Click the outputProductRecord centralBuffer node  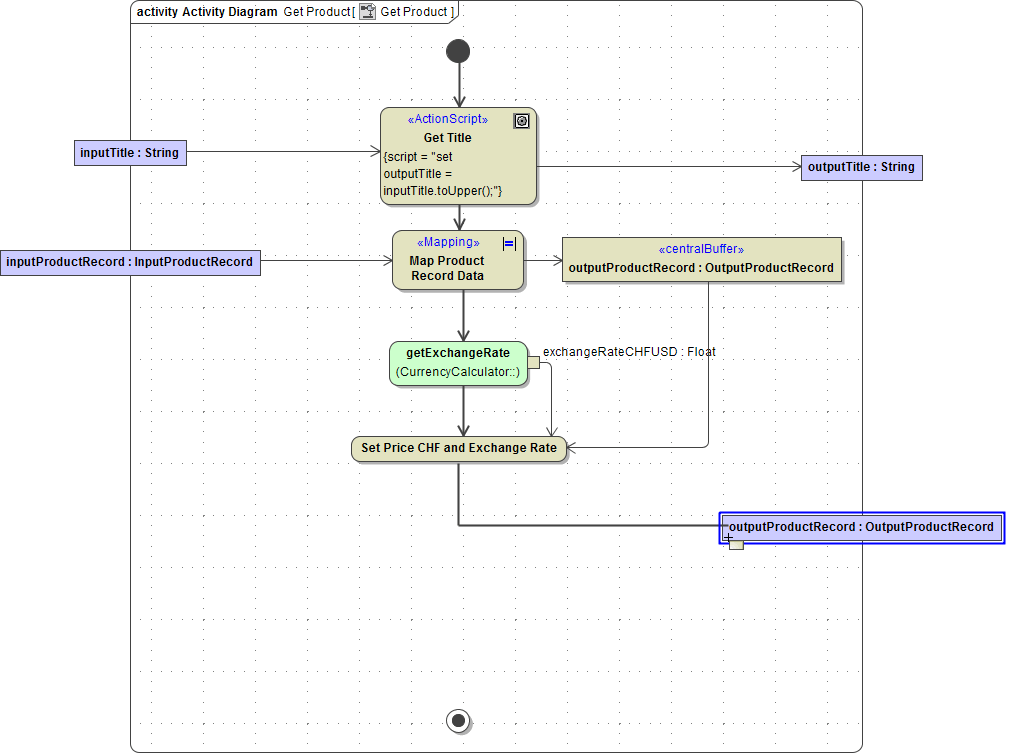701,260
